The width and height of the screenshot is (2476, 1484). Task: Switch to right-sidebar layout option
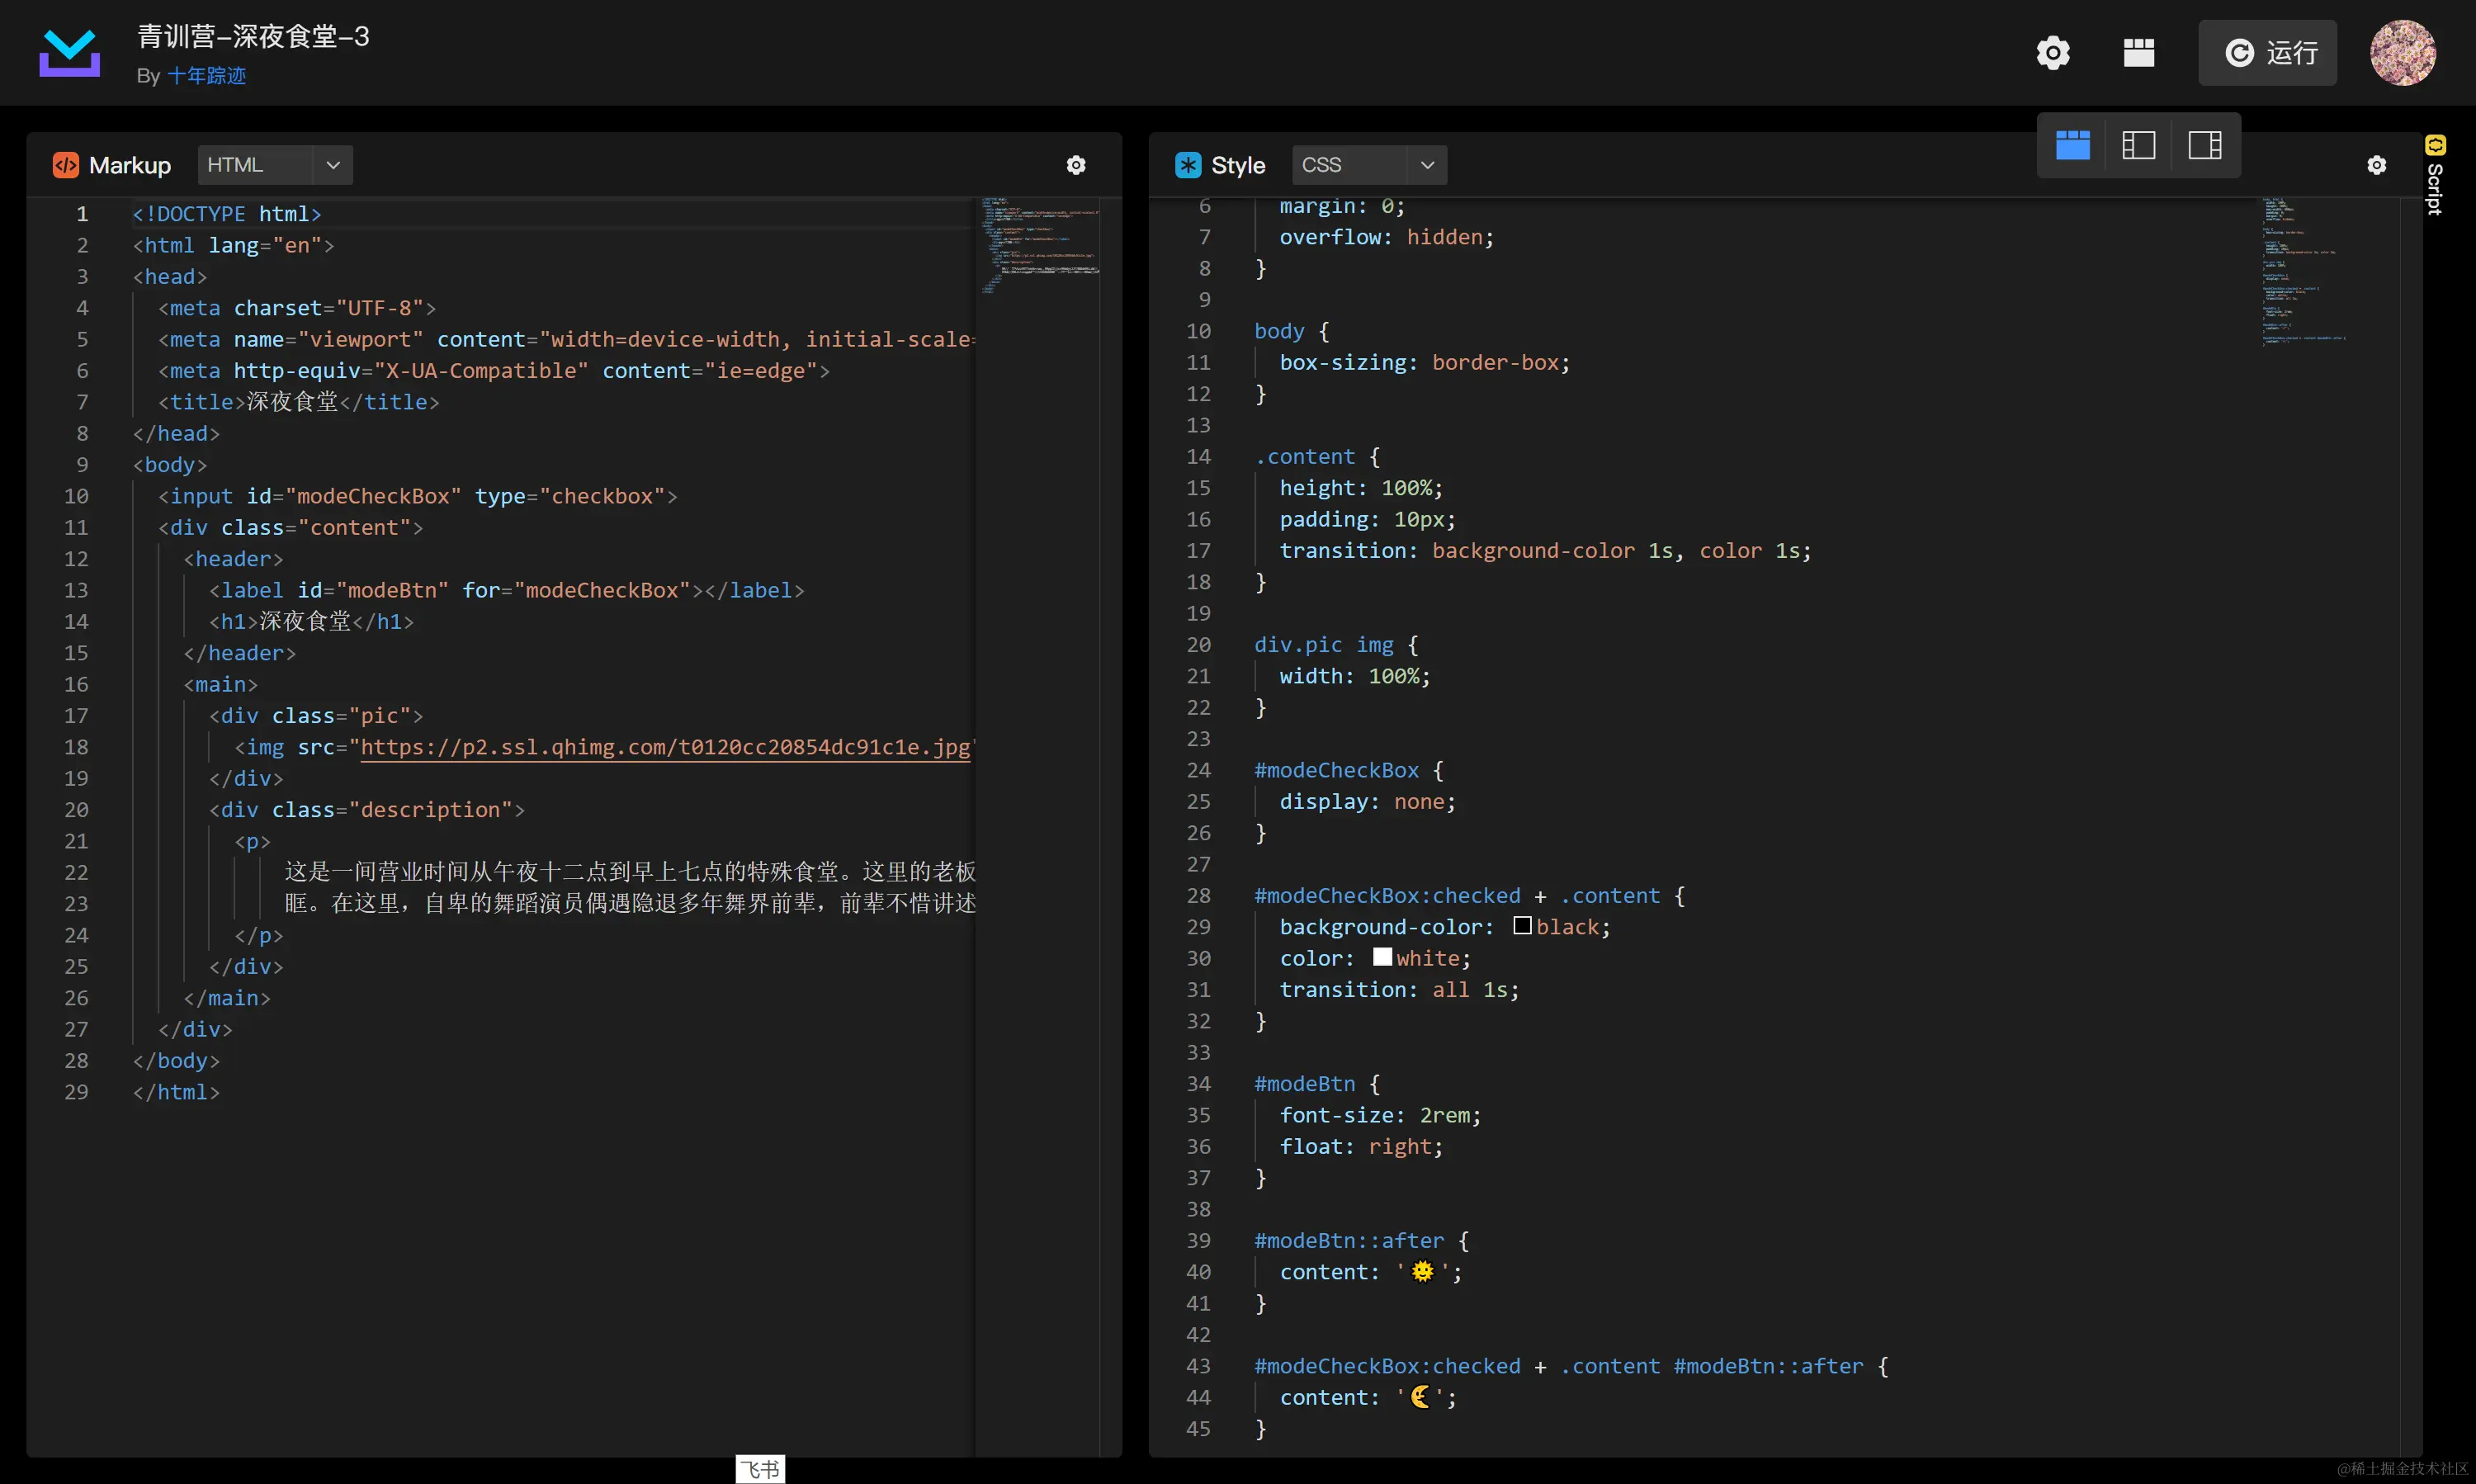2205,146
